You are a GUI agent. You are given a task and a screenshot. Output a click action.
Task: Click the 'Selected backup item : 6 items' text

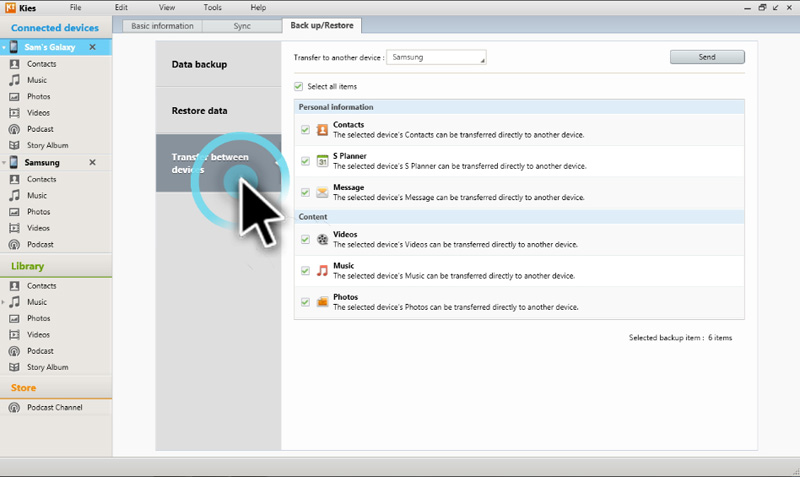click(680, 338)
